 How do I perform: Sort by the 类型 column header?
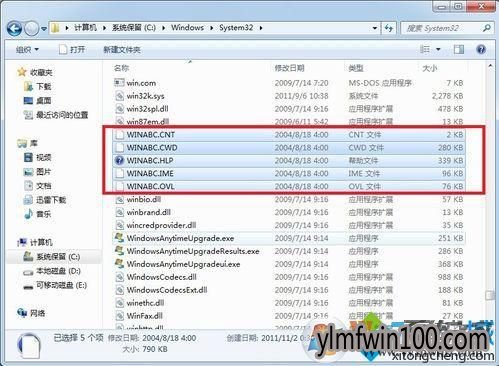click(x=356, y=68)
